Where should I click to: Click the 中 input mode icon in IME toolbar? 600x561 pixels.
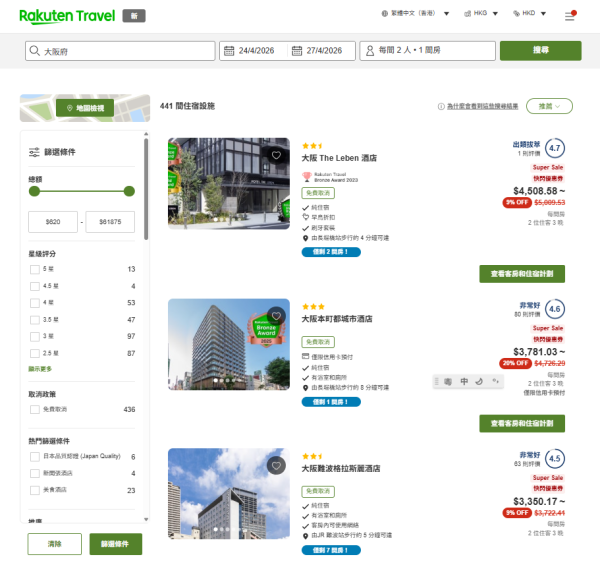pyautogui.click(x=464, y=381)
